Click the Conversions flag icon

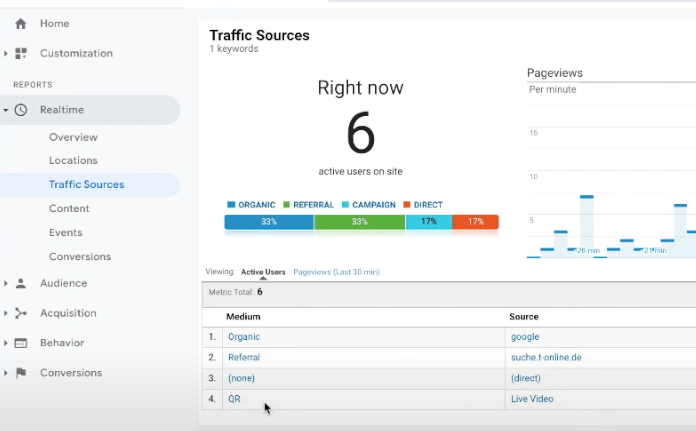coord(21,373)
